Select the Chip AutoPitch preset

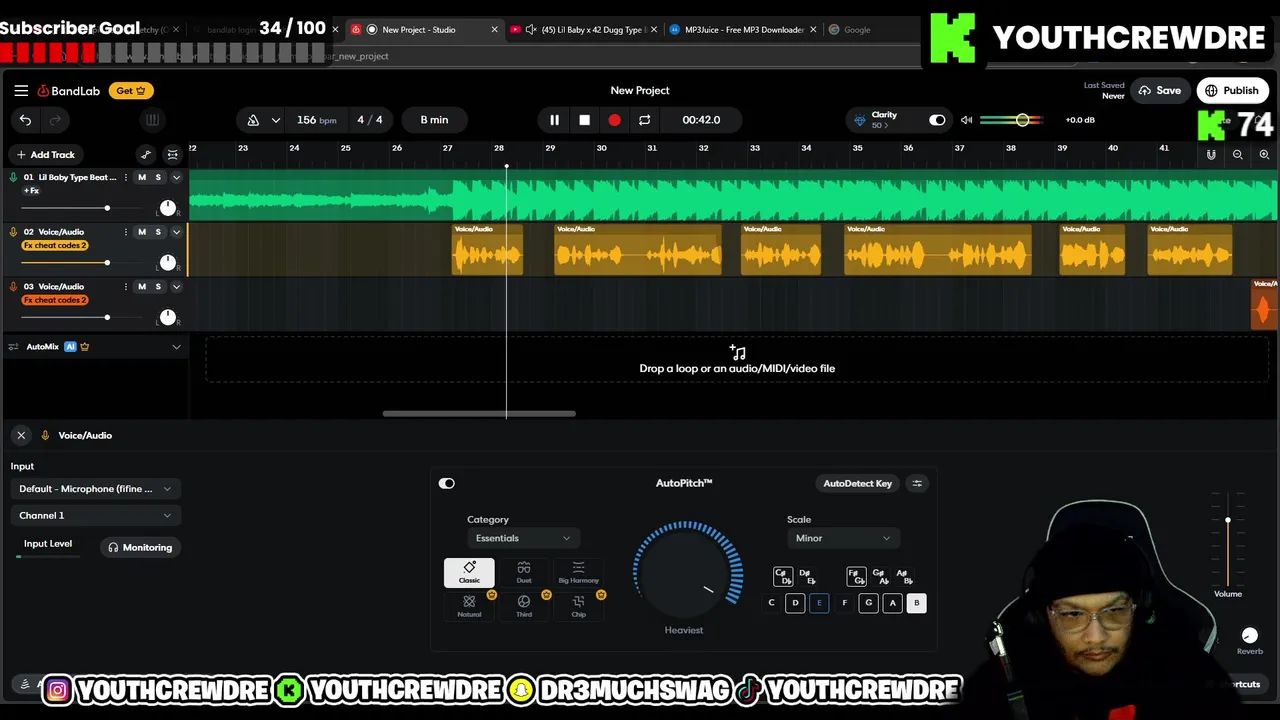578,606
